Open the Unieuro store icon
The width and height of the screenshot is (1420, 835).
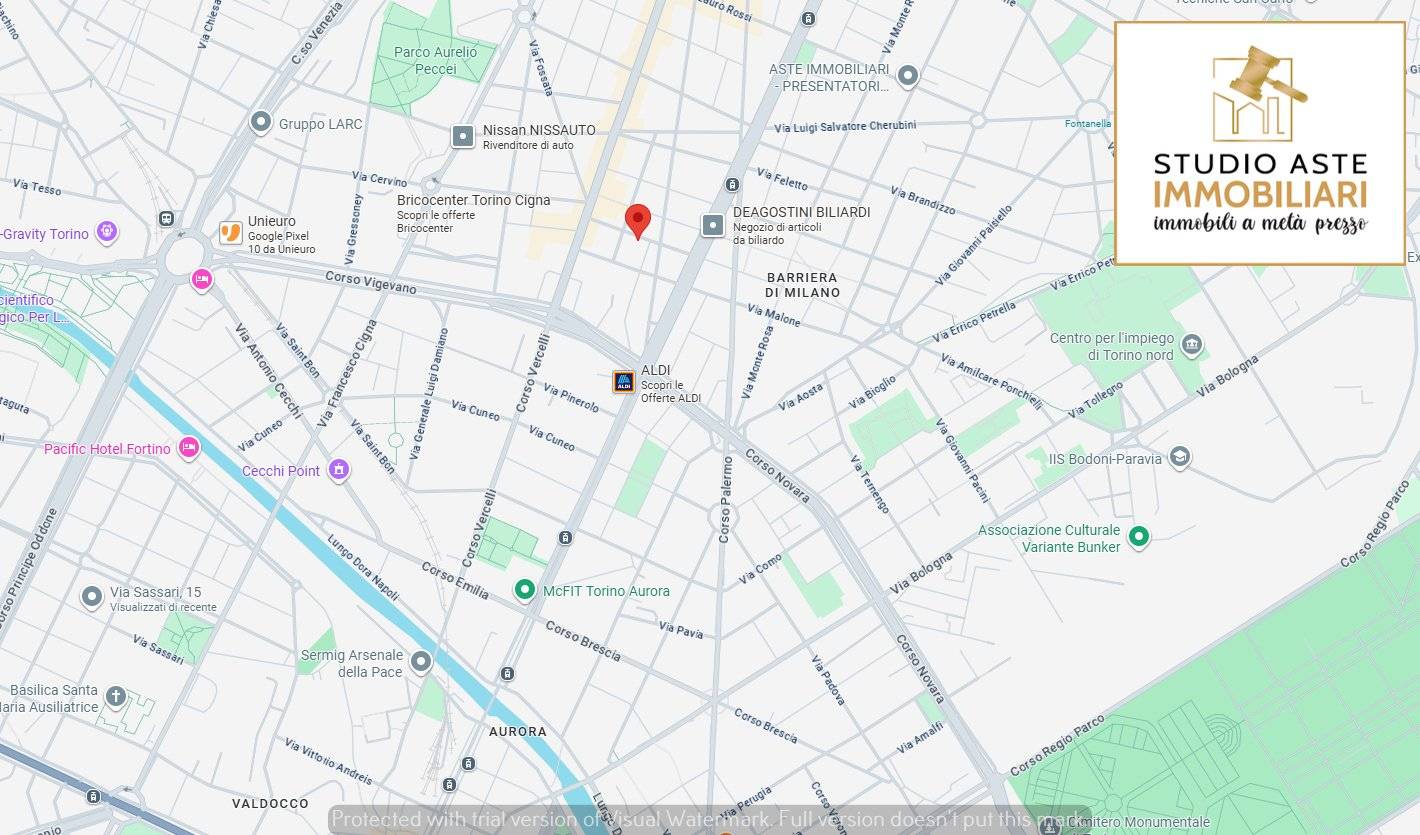pyautogui.click(x=231, y=233)
